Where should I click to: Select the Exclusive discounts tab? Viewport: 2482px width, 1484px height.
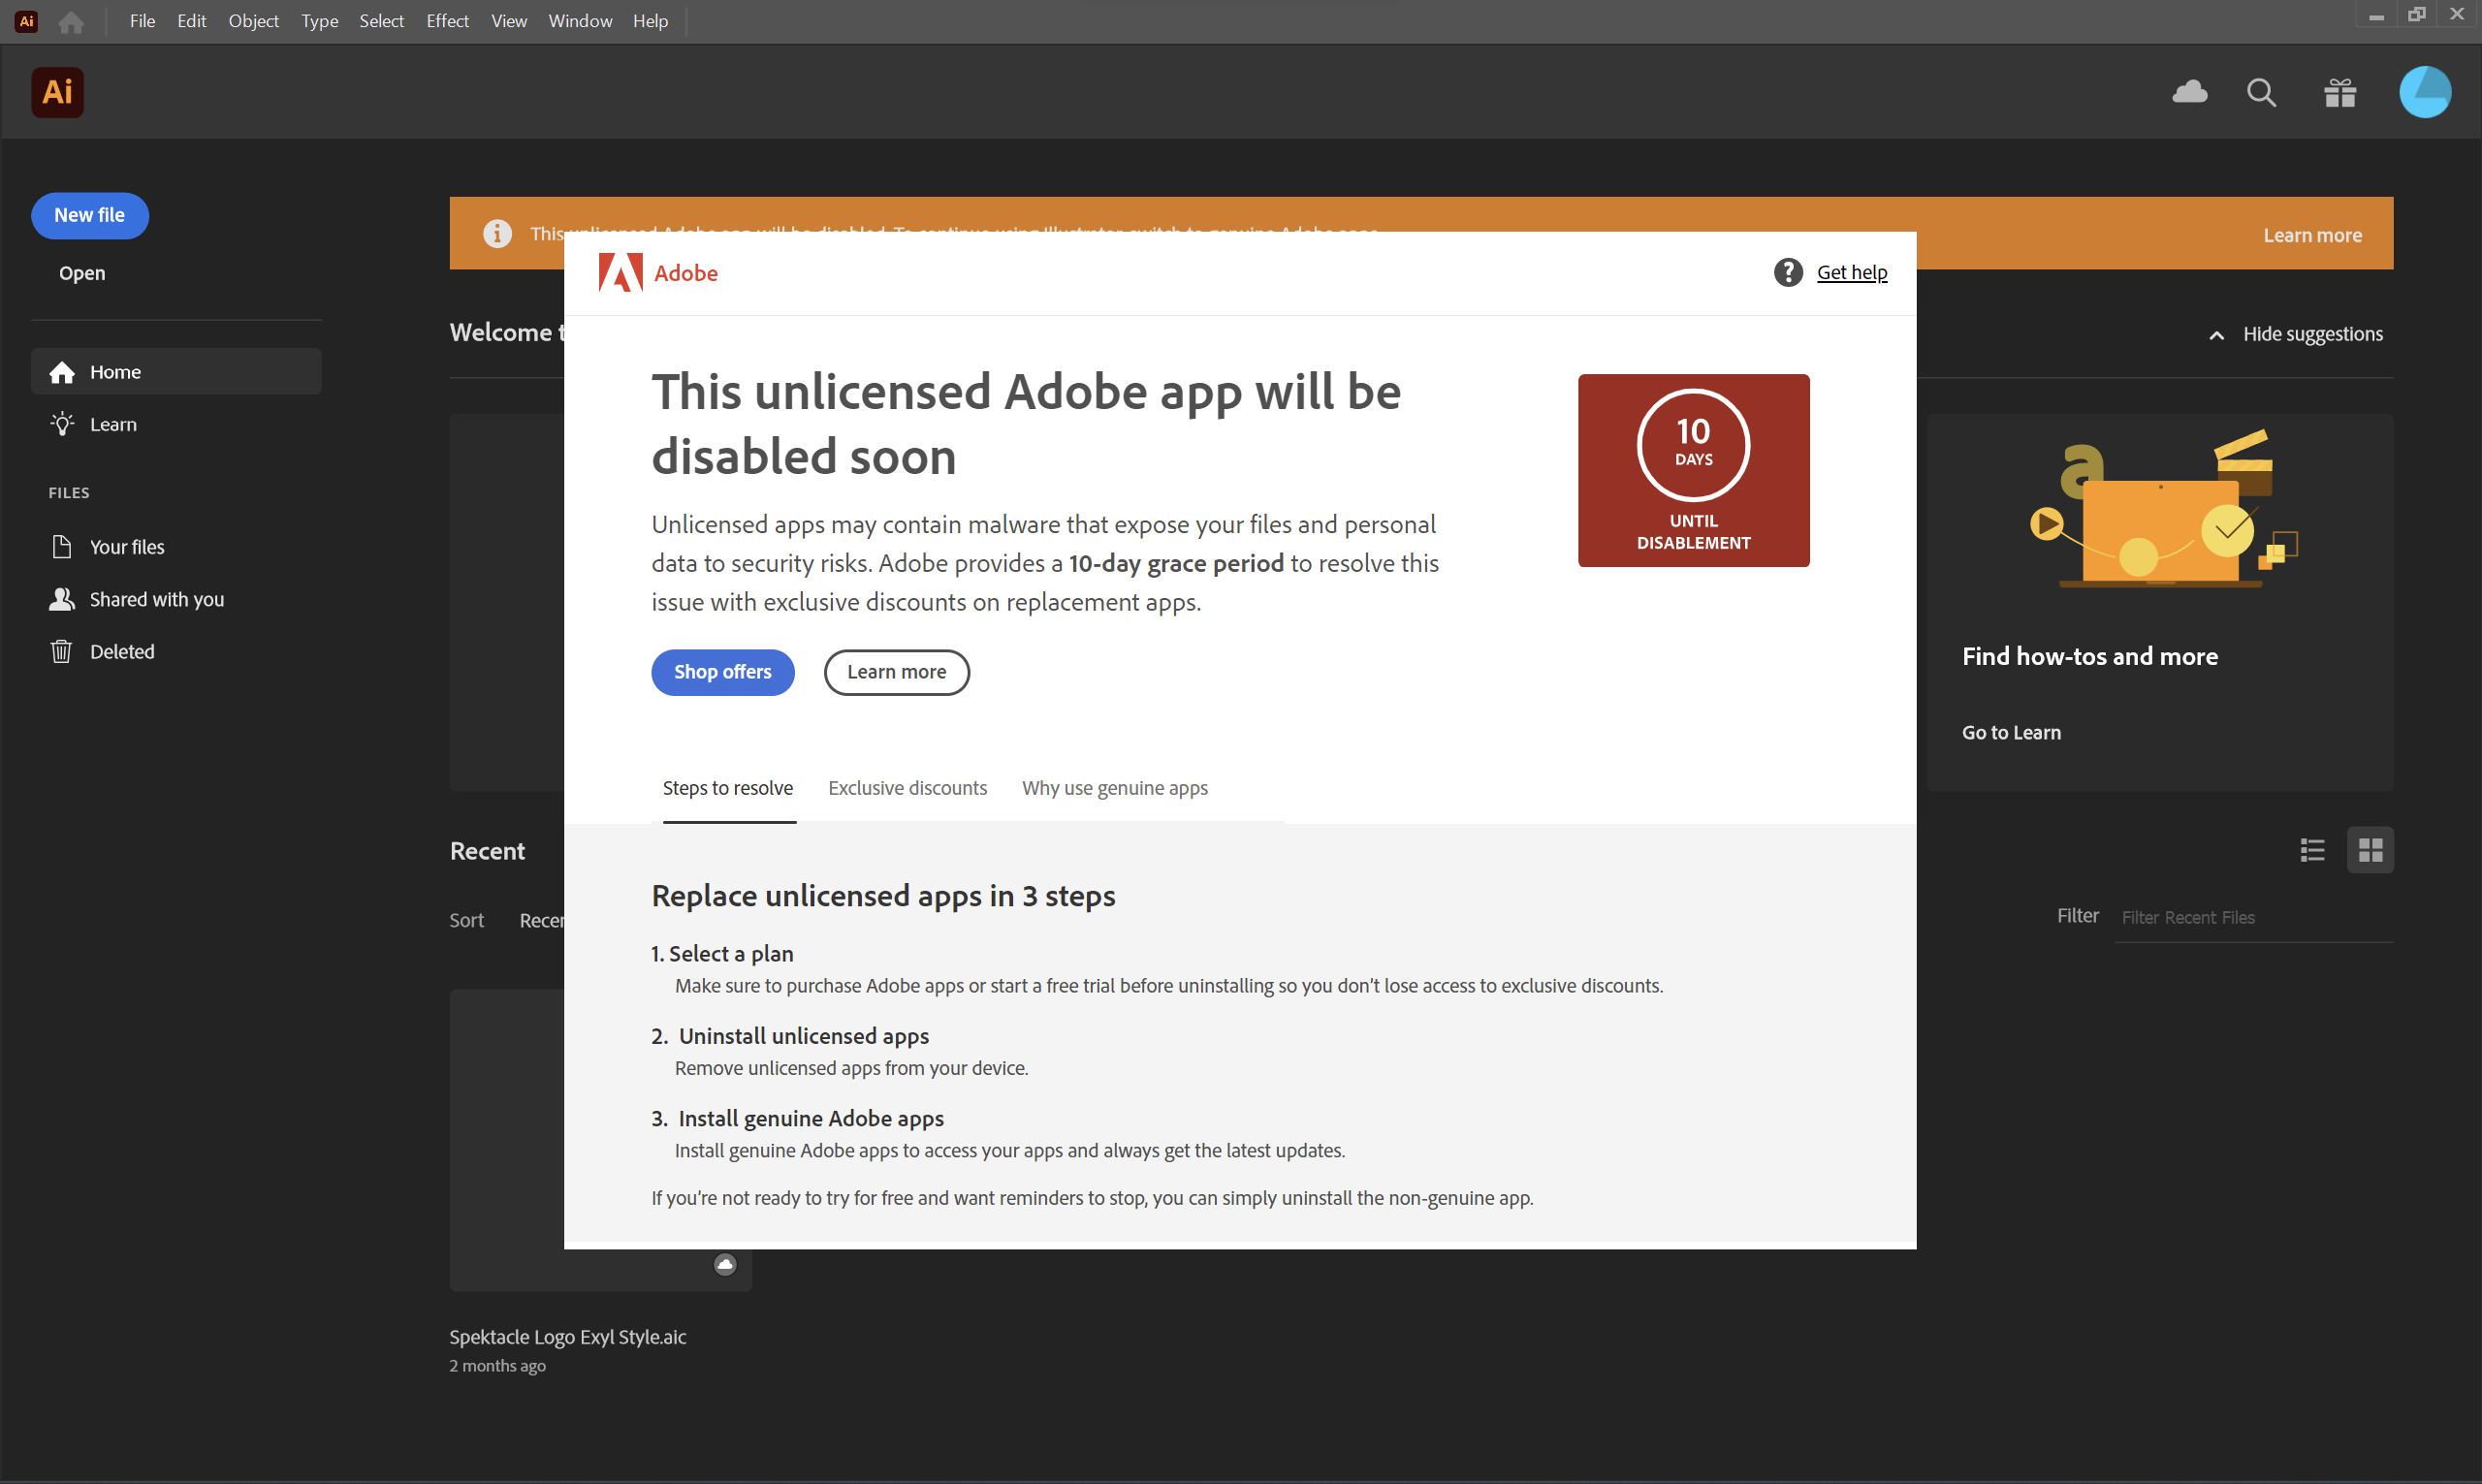coord(907,788)
